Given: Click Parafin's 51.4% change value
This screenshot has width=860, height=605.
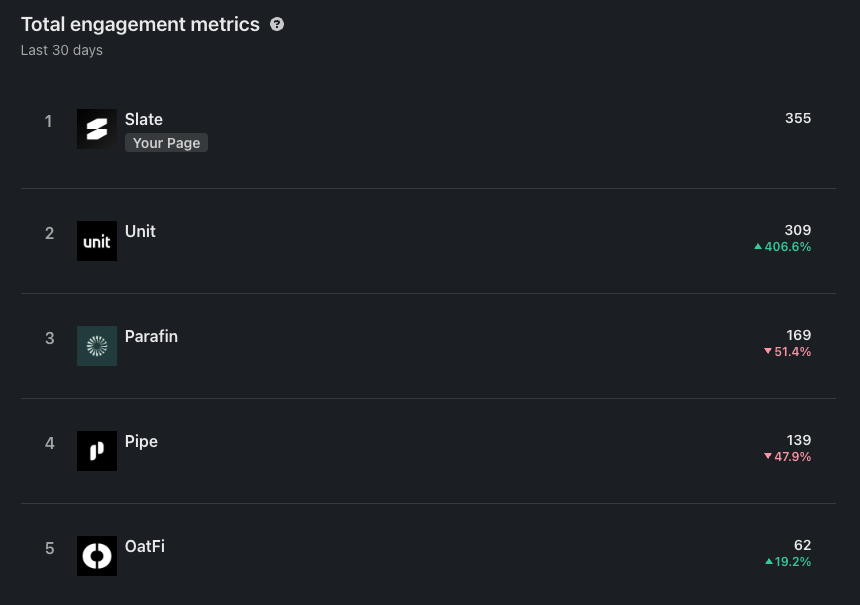Looking at the screenshot, I should 793,352.
